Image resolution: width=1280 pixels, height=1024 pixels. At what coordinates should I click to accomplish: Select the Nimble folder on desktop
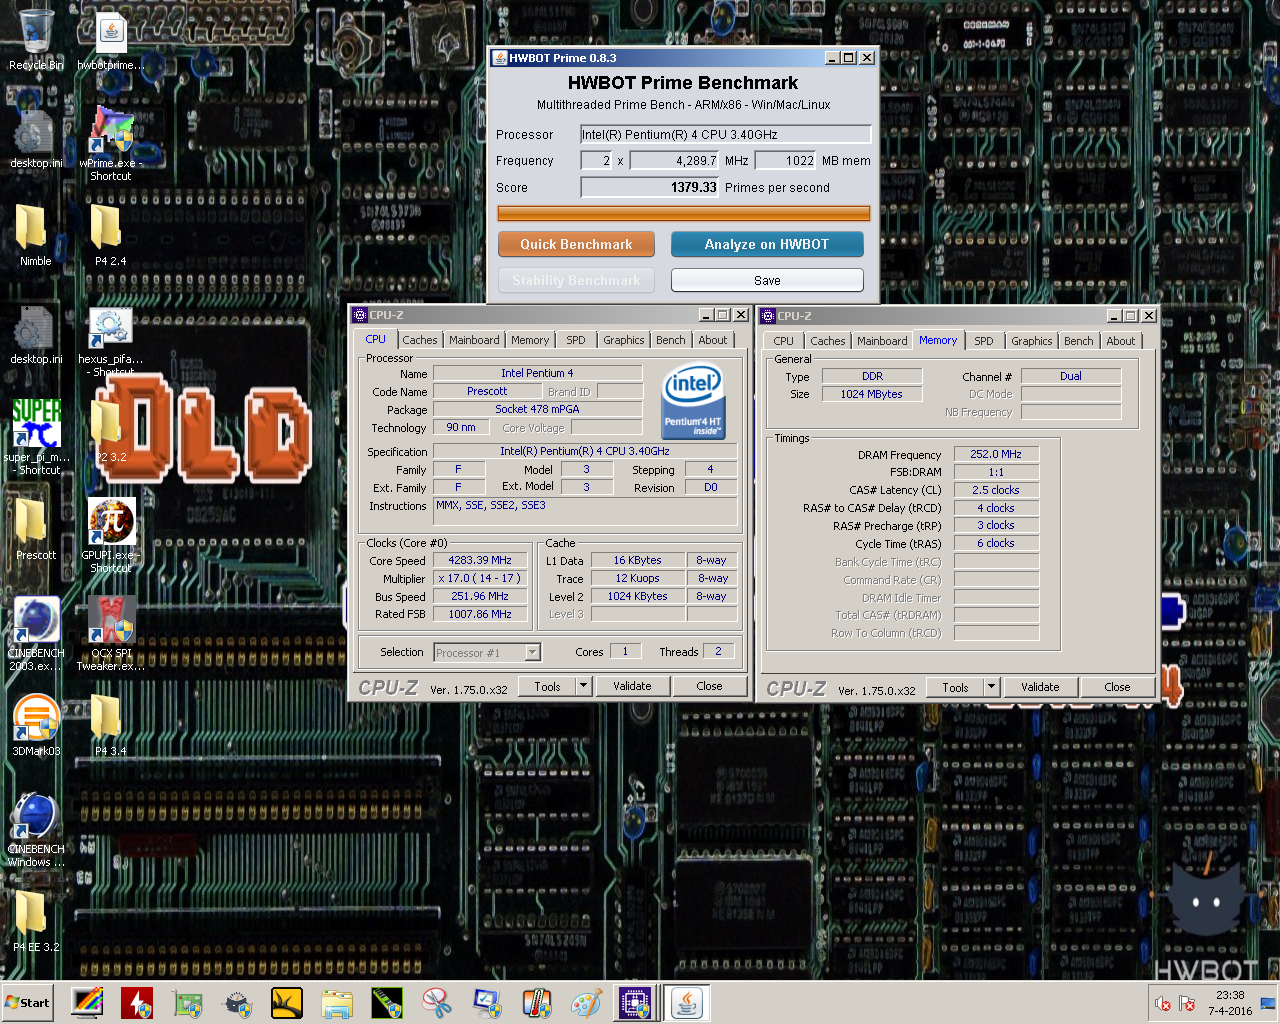tap(35, 235)
